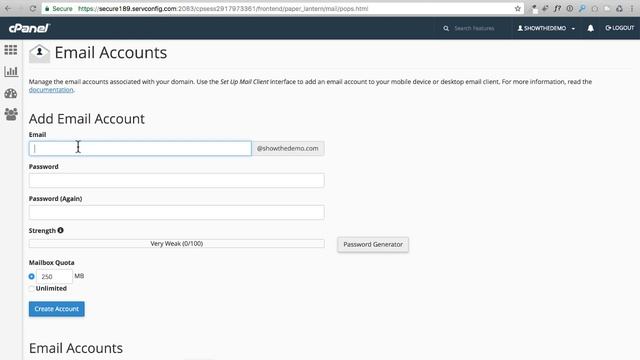The image size is (640, 360).
Task: Select the 250 MB quota radio button
Action: click(31, 276)
